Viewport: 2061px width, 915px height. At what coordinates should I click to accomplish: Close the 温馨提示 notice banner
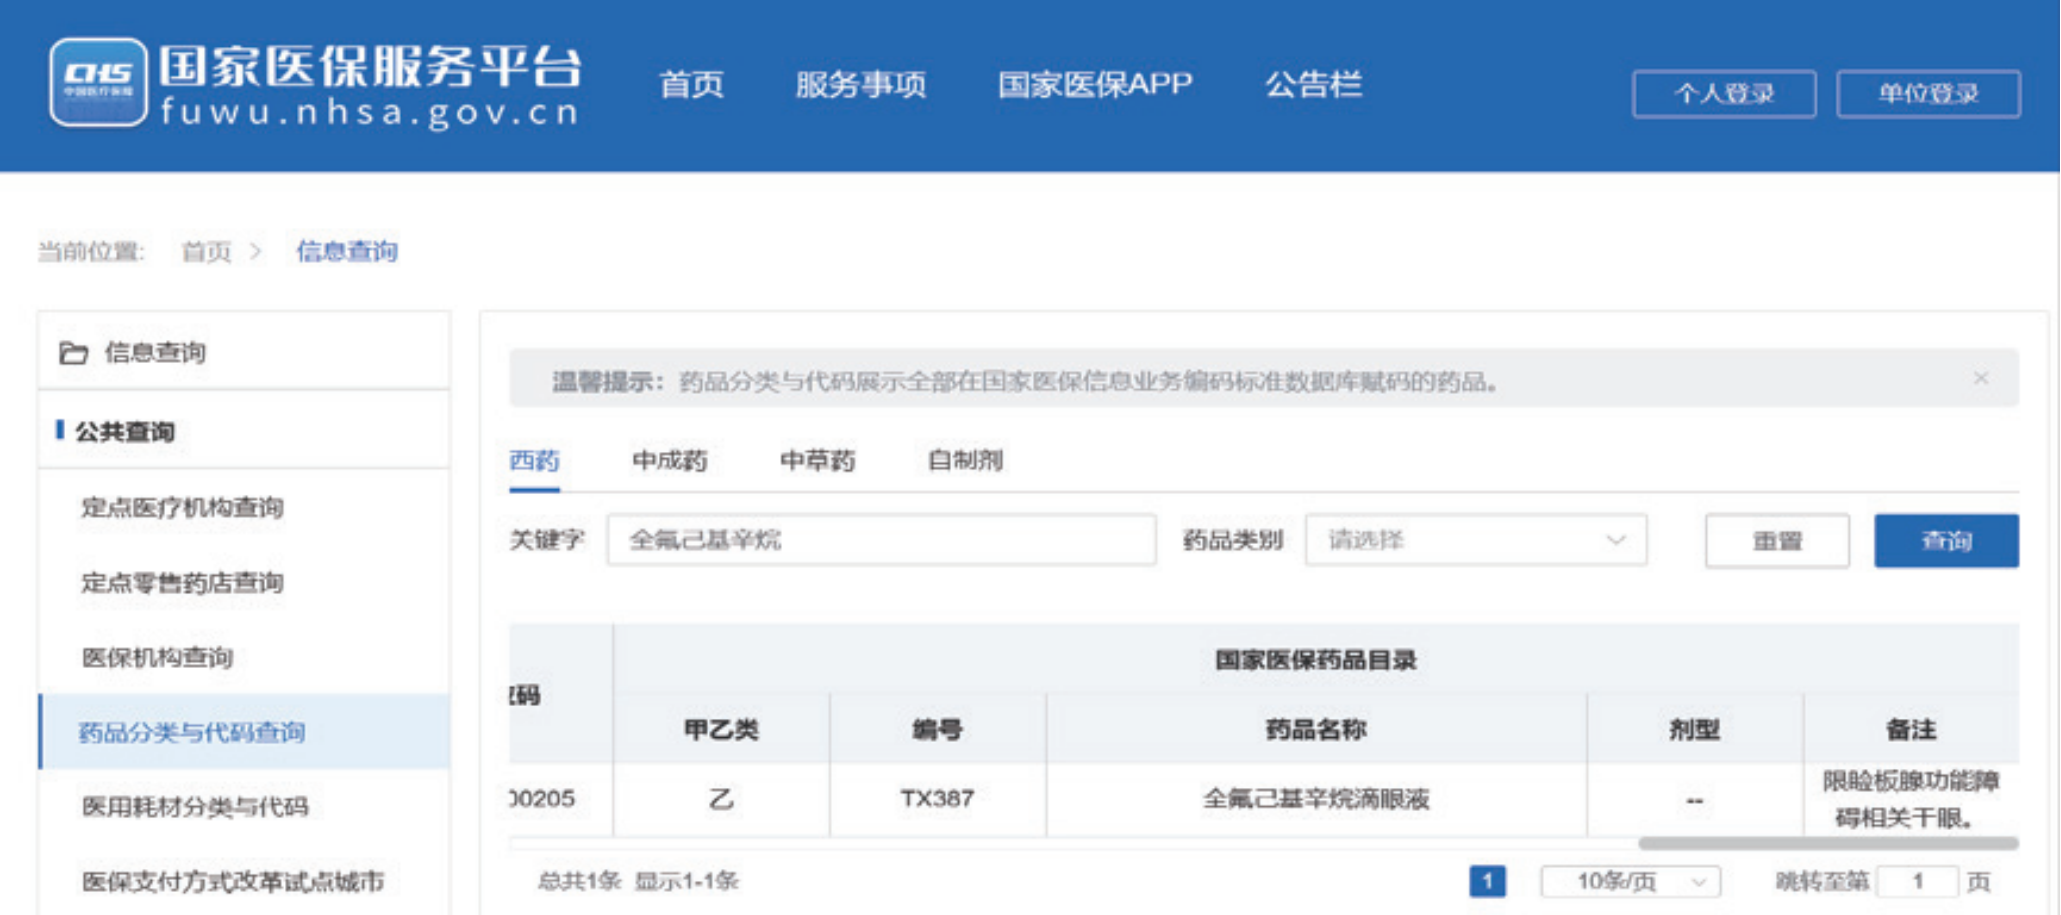point(1978,378)
